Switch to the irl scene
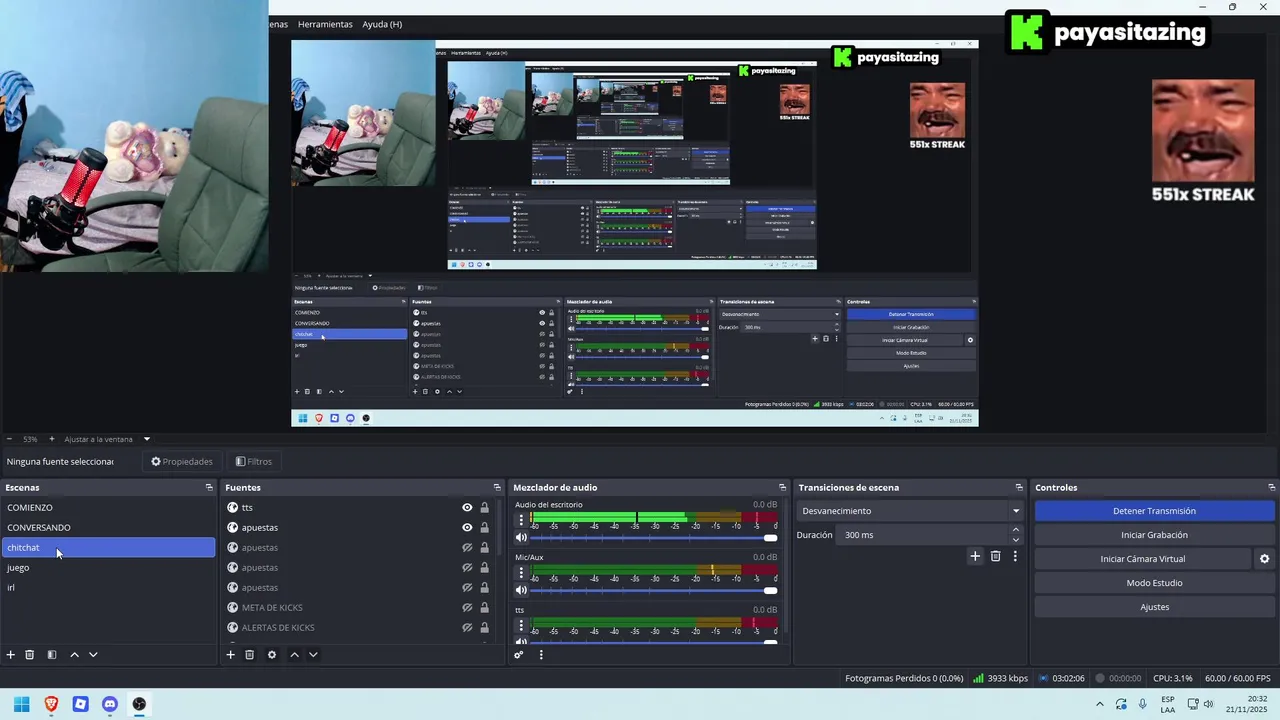Screen dimensions: 1280x720 (x=108, y=587)
